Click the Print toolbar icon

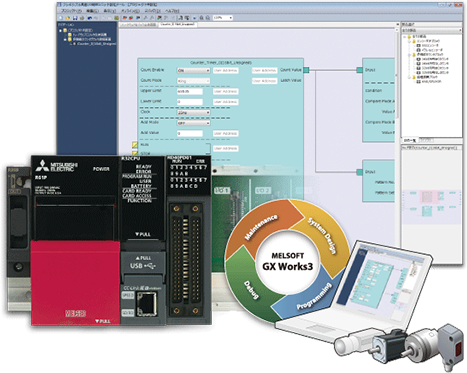[x=82, y=18]
